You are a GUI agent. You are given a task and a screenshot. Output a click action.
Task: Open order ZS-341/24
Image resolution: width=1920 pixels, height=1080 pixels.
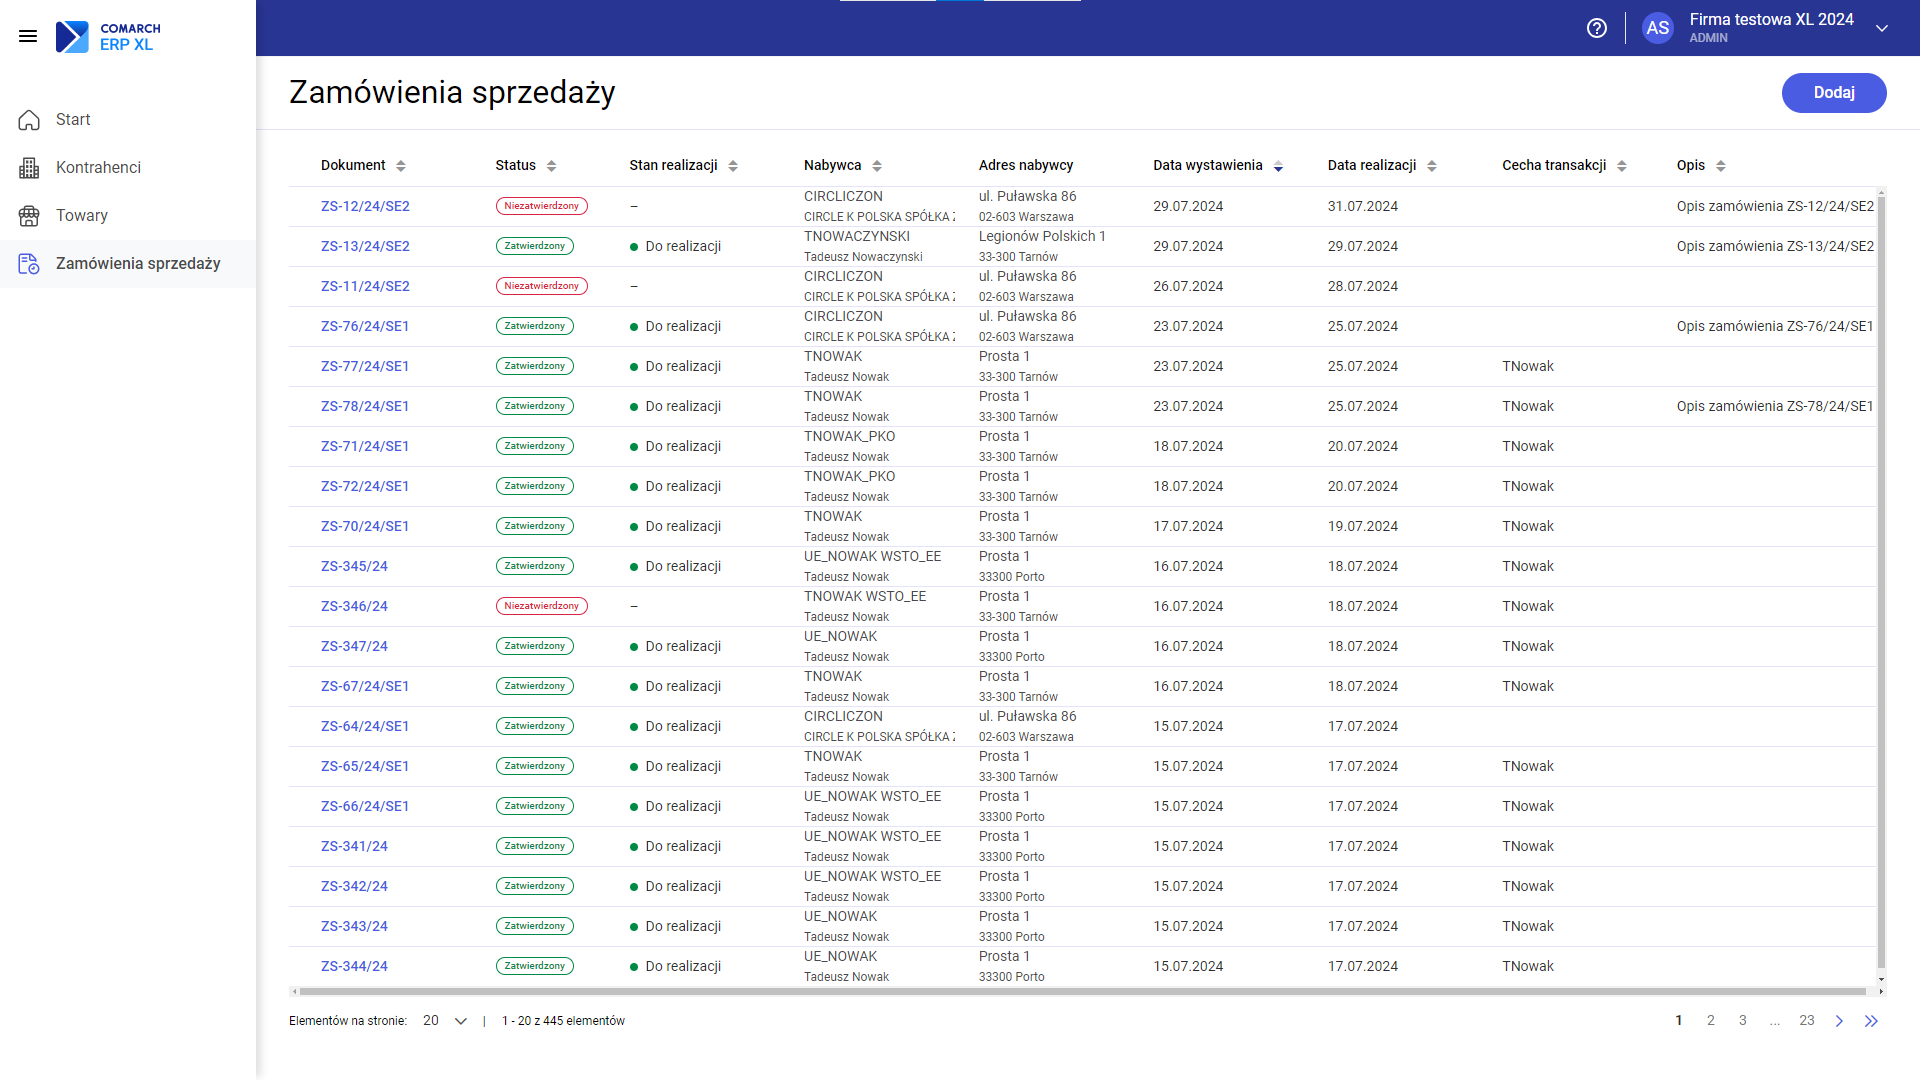pyautogui.click(x=354, y=847)
